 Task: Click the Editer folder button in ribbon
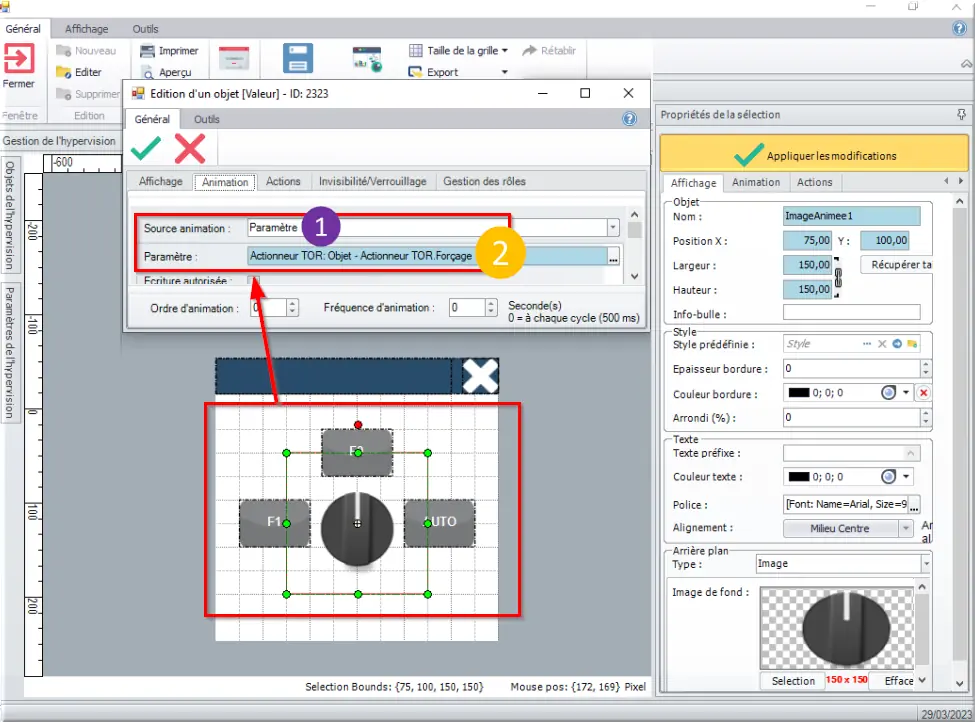(x=79, y=72)
